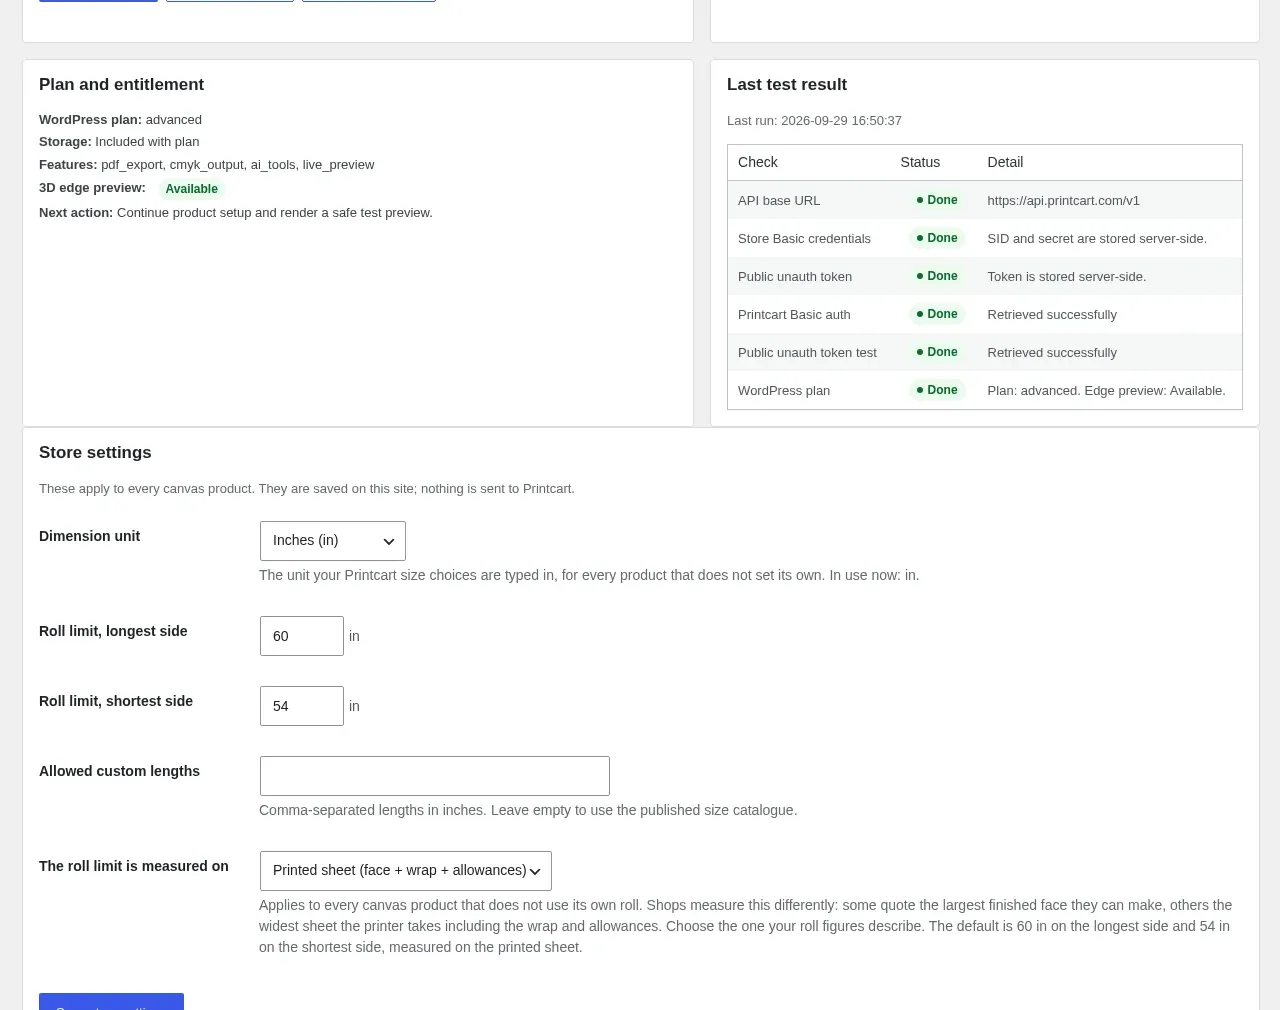Select the API base URL row label
This screenshot has height=1010, width=1280.
(x=779, y=200)
